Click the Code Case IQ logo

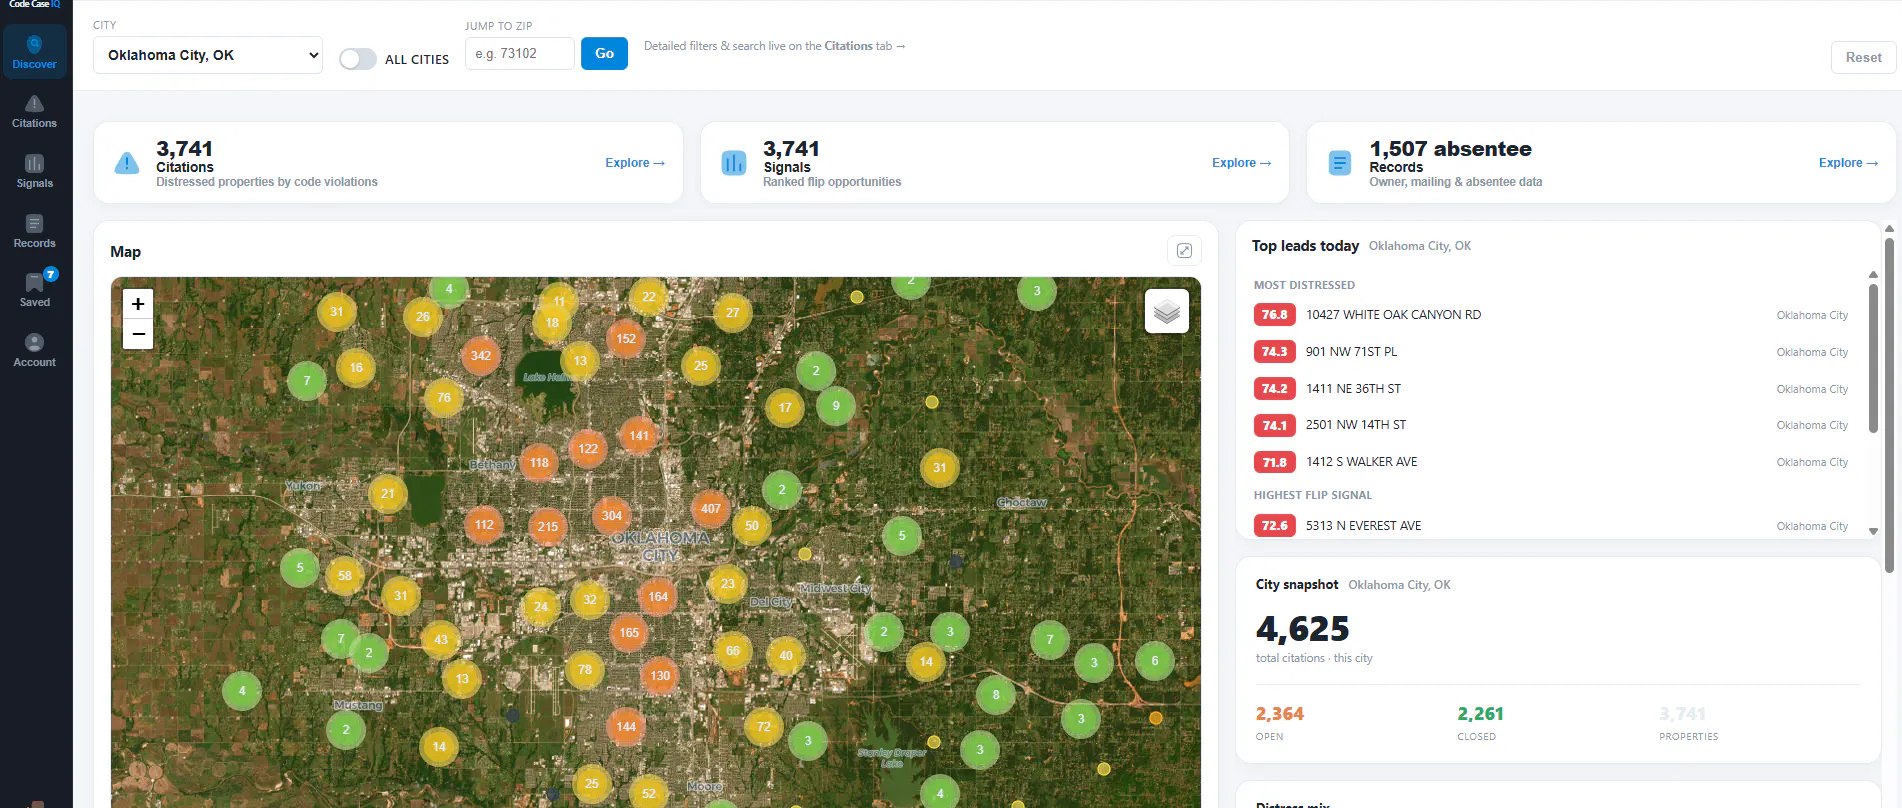coord(35,5)
